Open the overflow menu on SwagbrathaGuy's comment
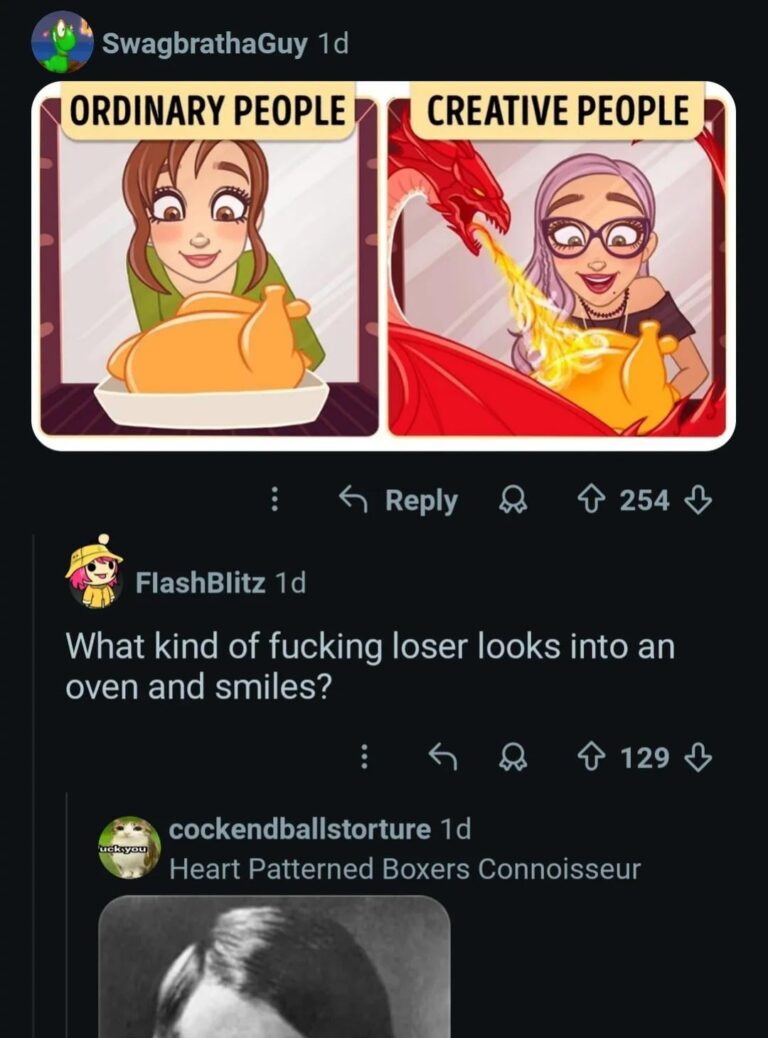Viewport: 768px width, 1038px height. tap(277, 499)
